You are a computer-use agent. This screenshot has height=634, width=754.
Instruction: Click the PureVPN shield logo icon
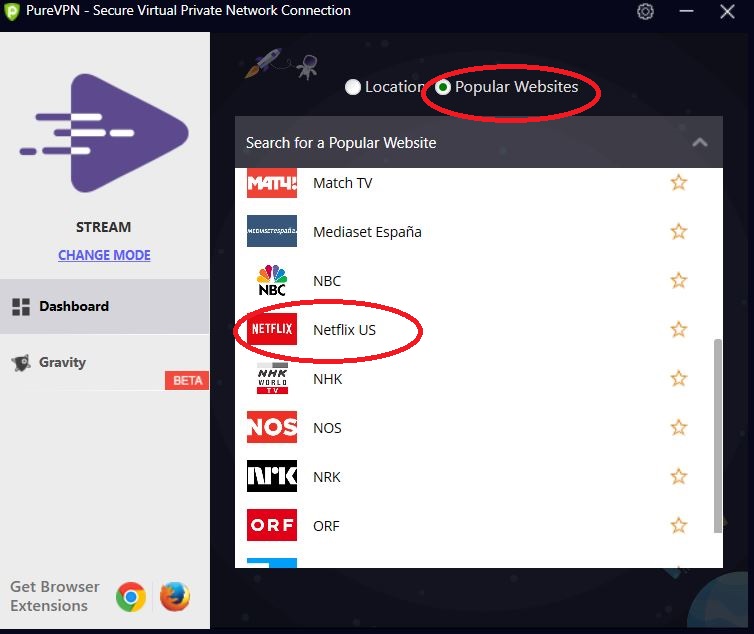[x=12, y=12]
